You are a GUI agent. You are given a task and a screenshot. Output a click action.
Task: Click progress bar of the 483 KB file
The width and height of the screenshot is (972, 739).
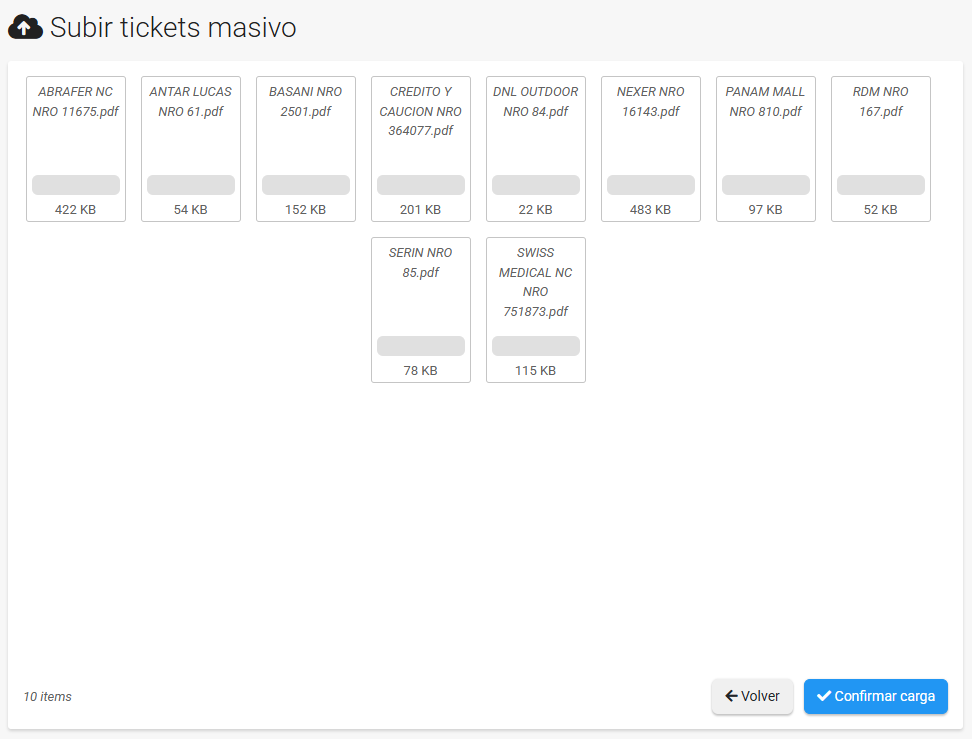[651, 185]
